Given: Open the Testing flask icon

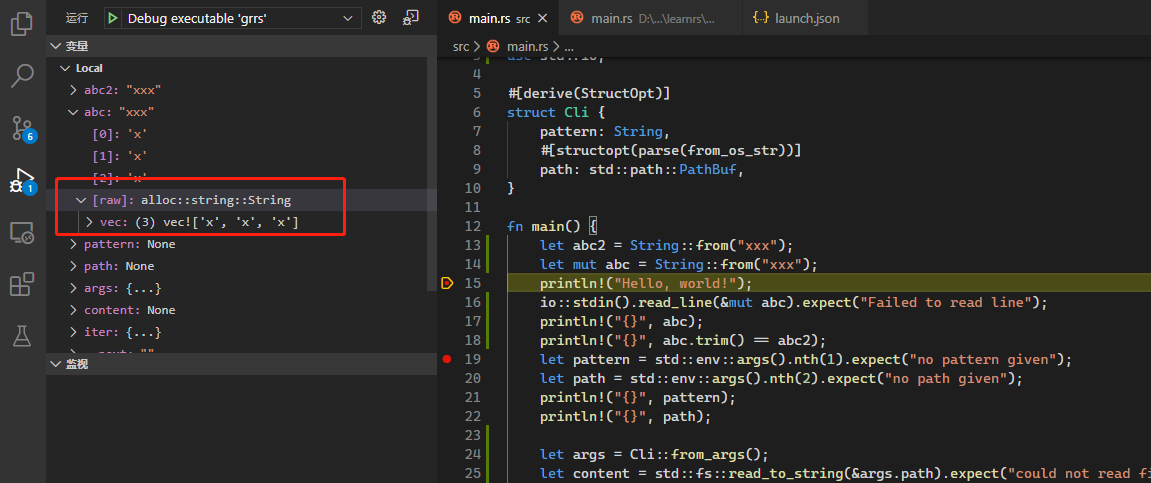Looking at the screenshot, I should (22, 335).
